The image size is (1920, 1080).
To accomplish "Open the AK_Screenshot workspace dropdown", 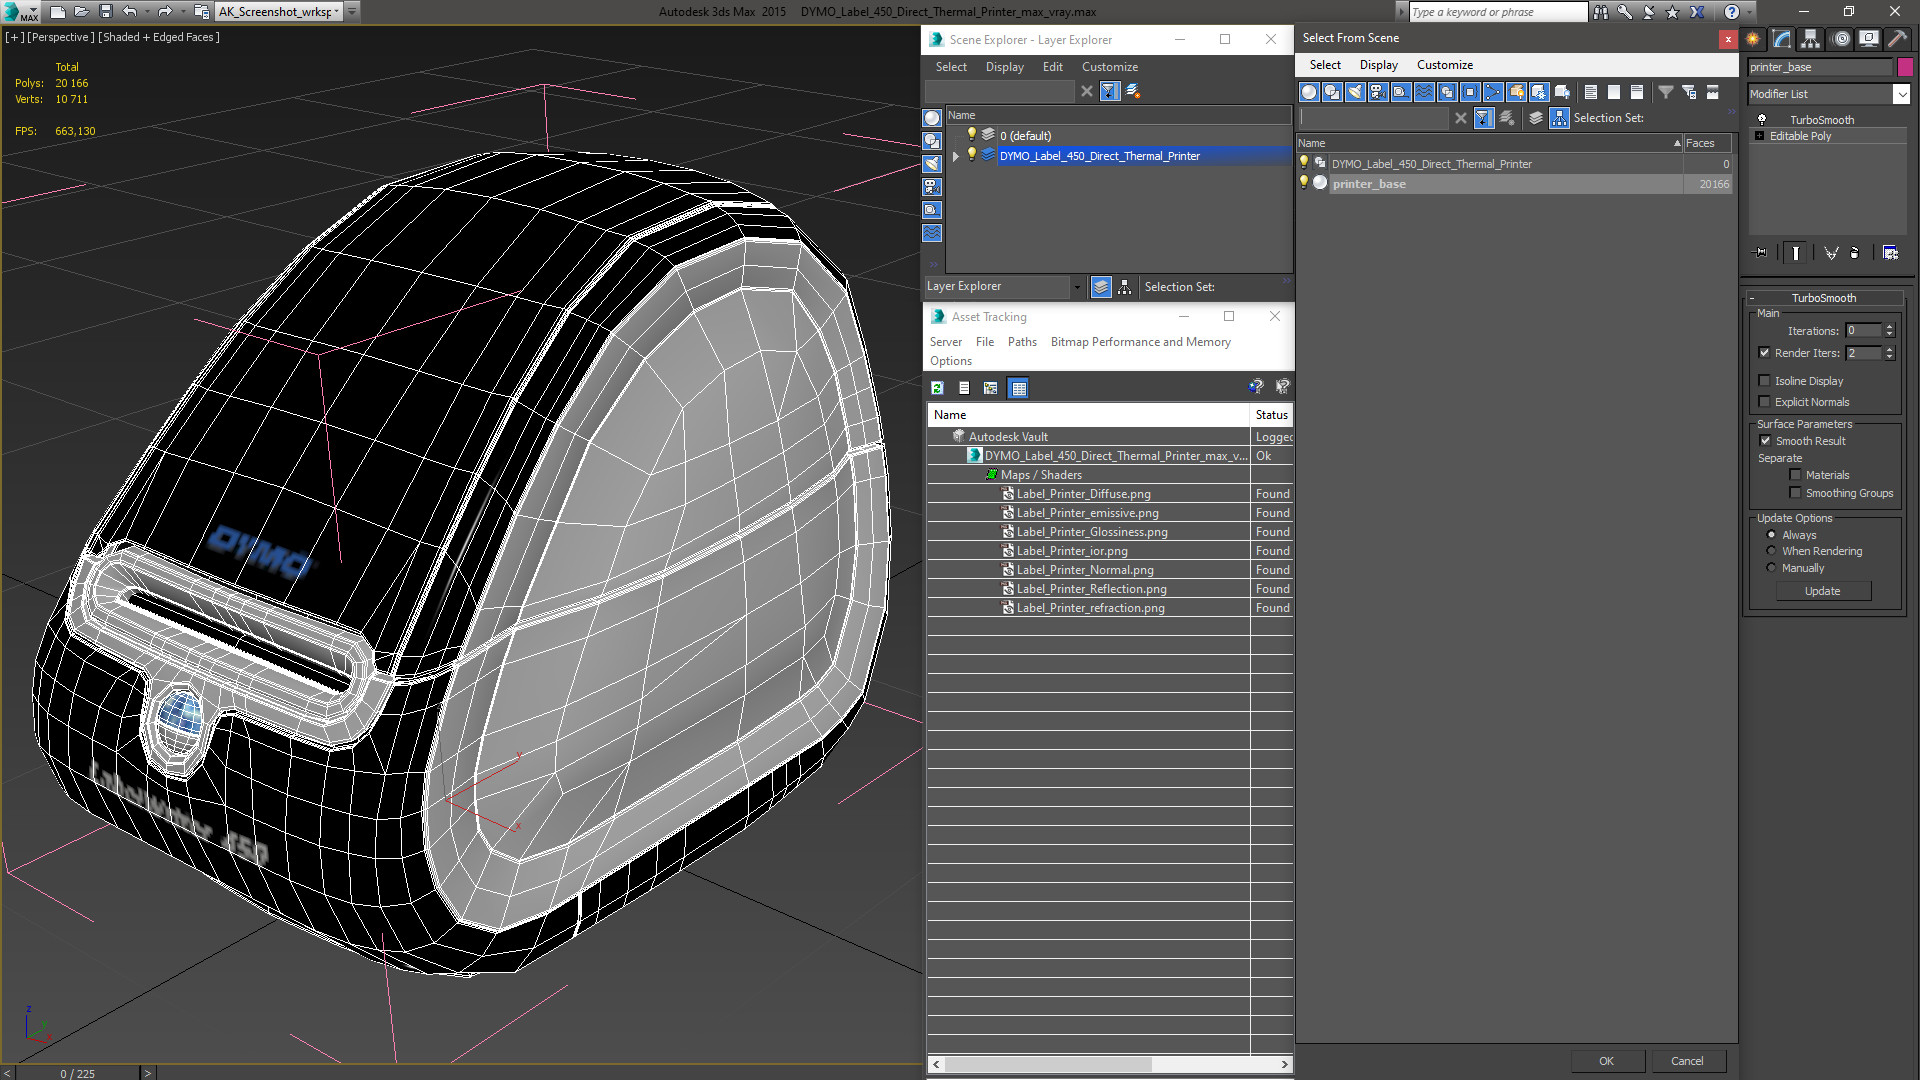I will point(339,12).
